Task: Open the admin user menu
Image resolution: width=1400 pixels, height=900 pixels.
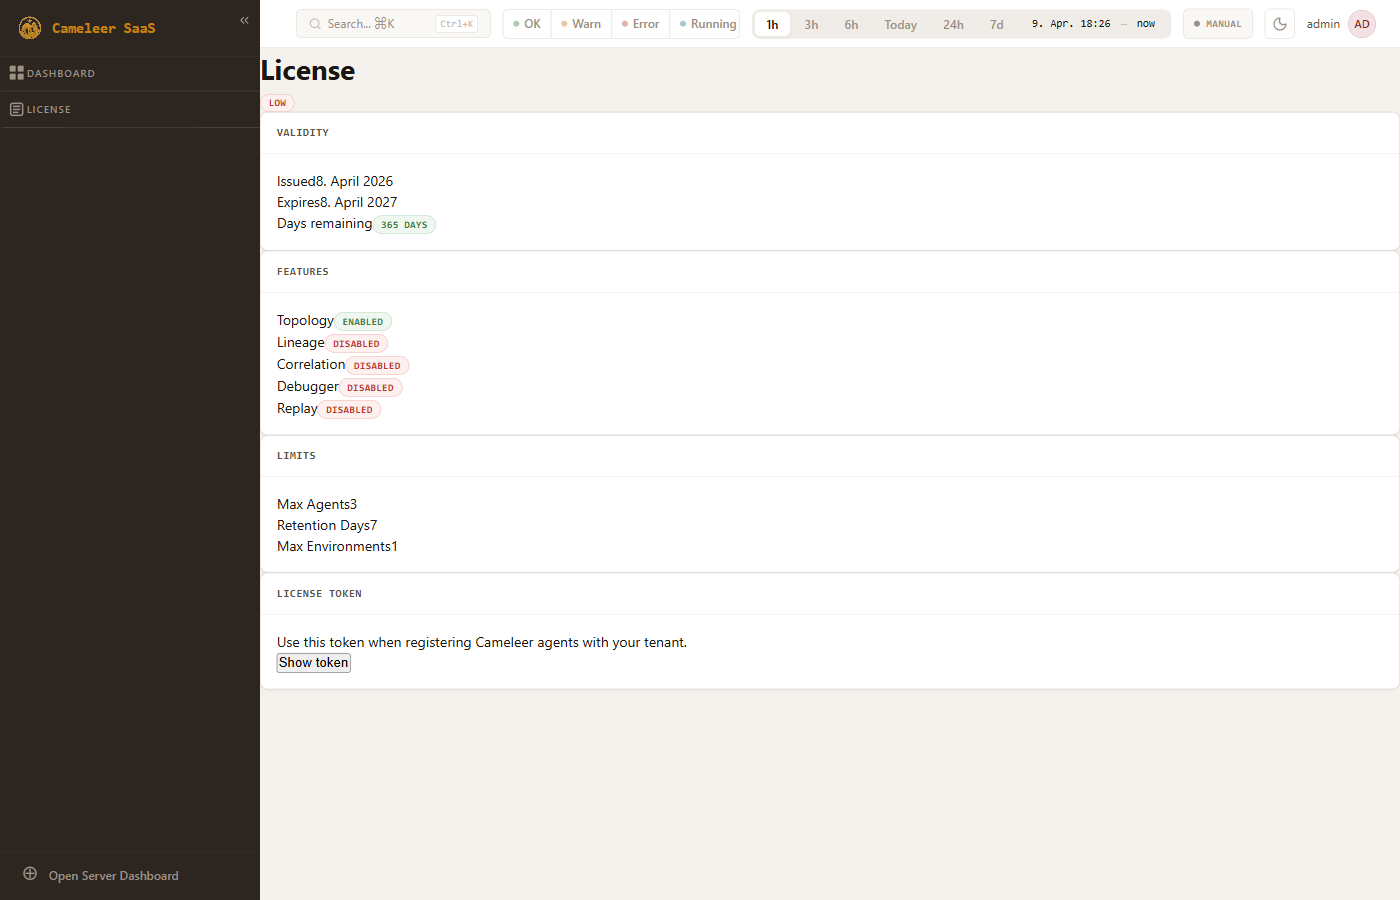Action: tap(1322, 24)
